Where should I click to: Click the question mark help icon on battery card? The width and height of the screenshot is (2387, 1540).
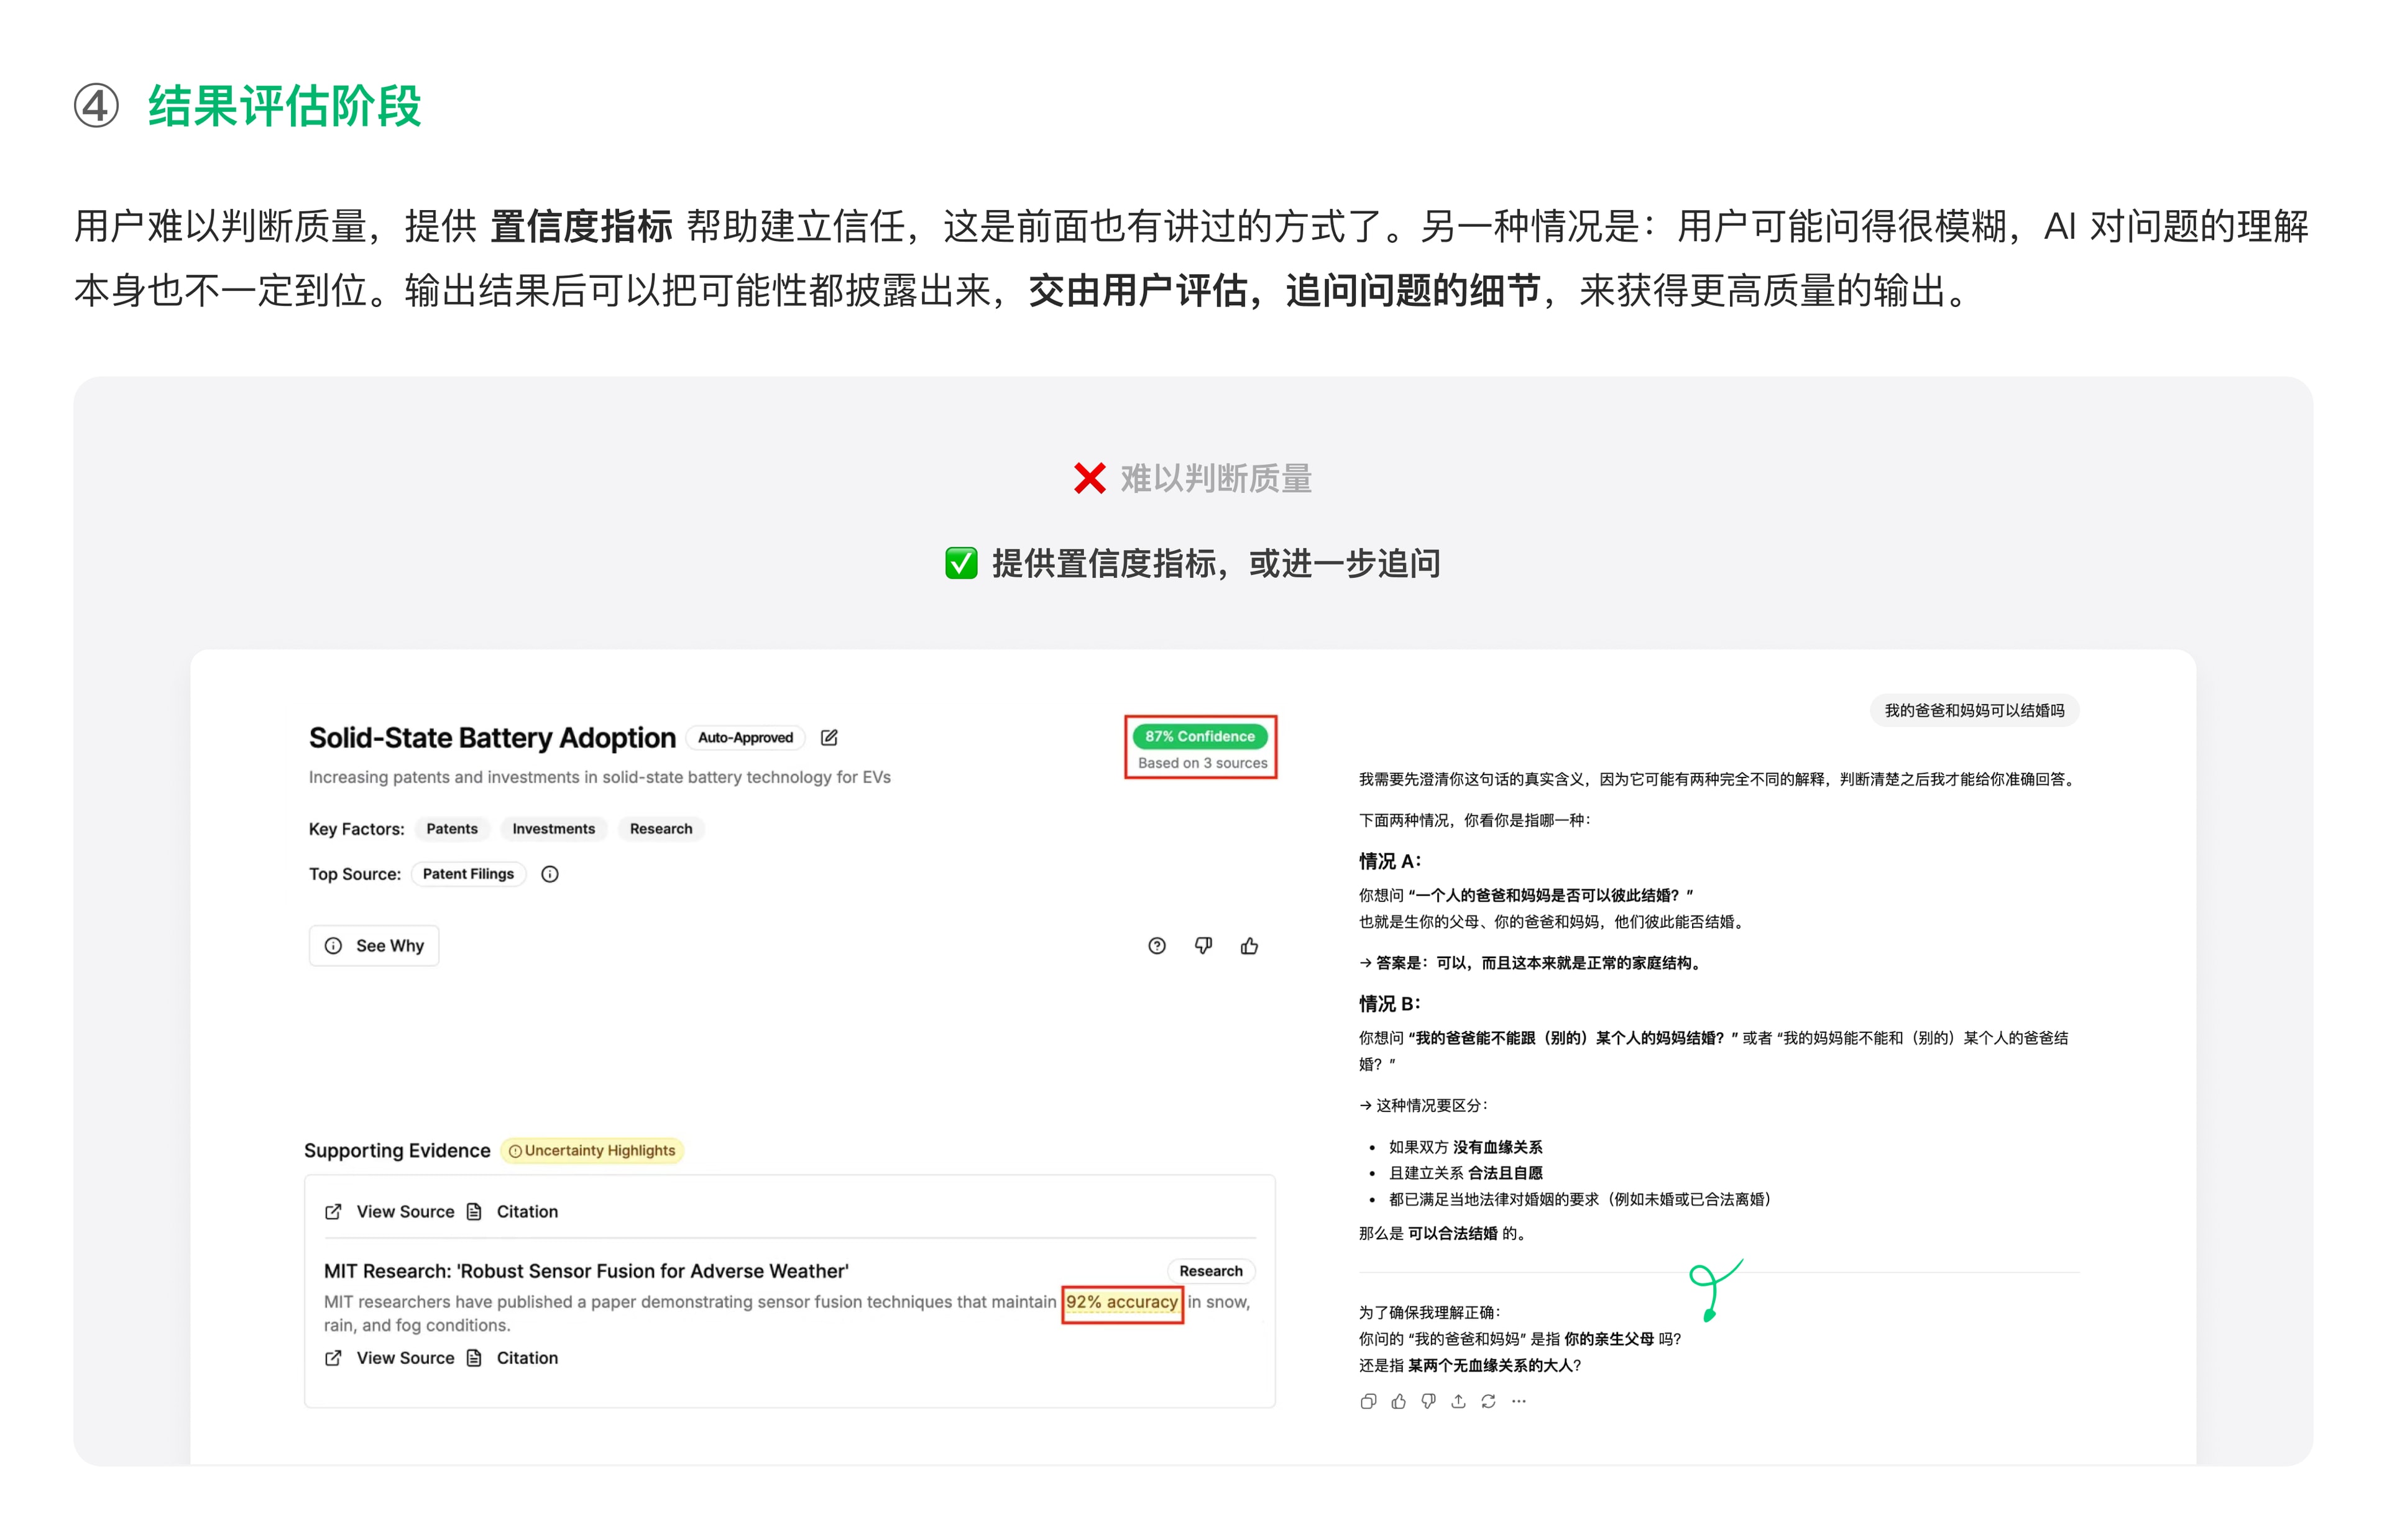(x=1156, y=946)
